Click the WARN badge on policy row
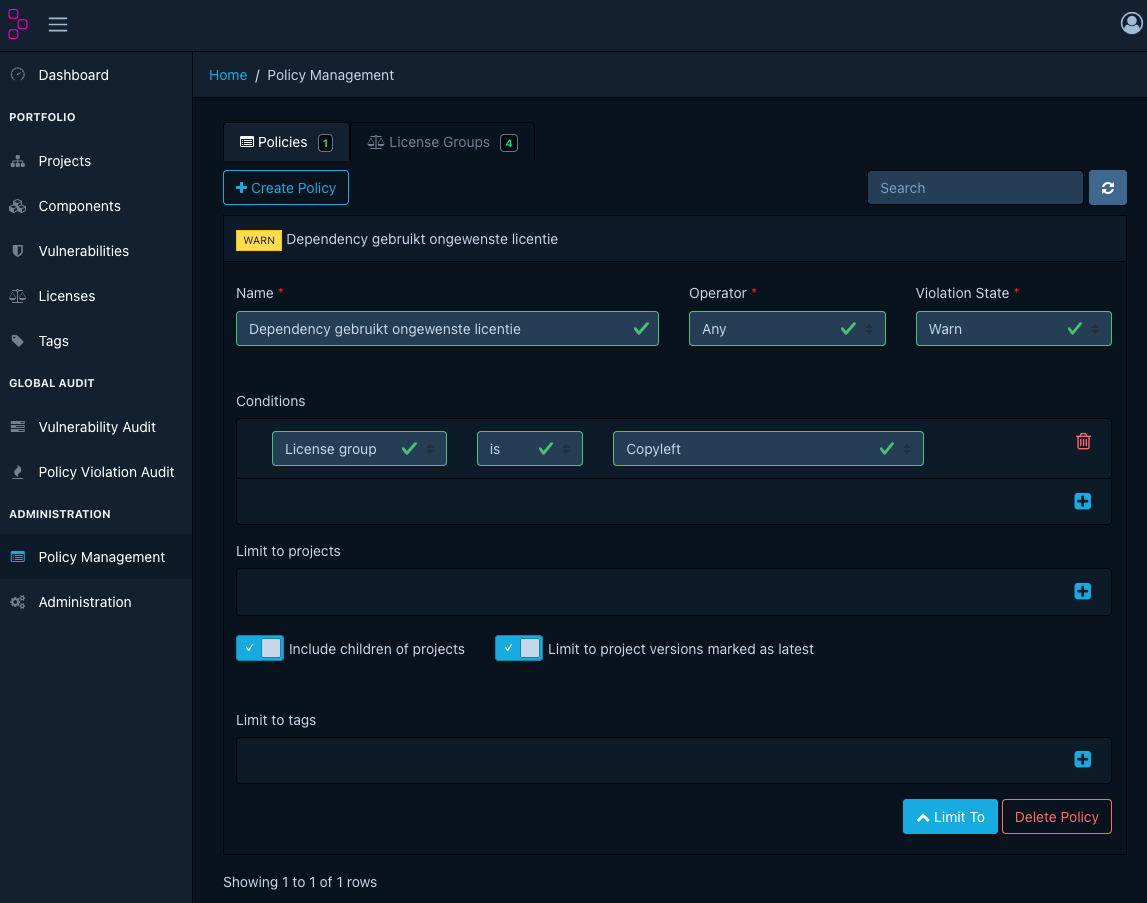The height and width of the screenshot is (903, 1147). pyautogui.click(x=259, y=240)
